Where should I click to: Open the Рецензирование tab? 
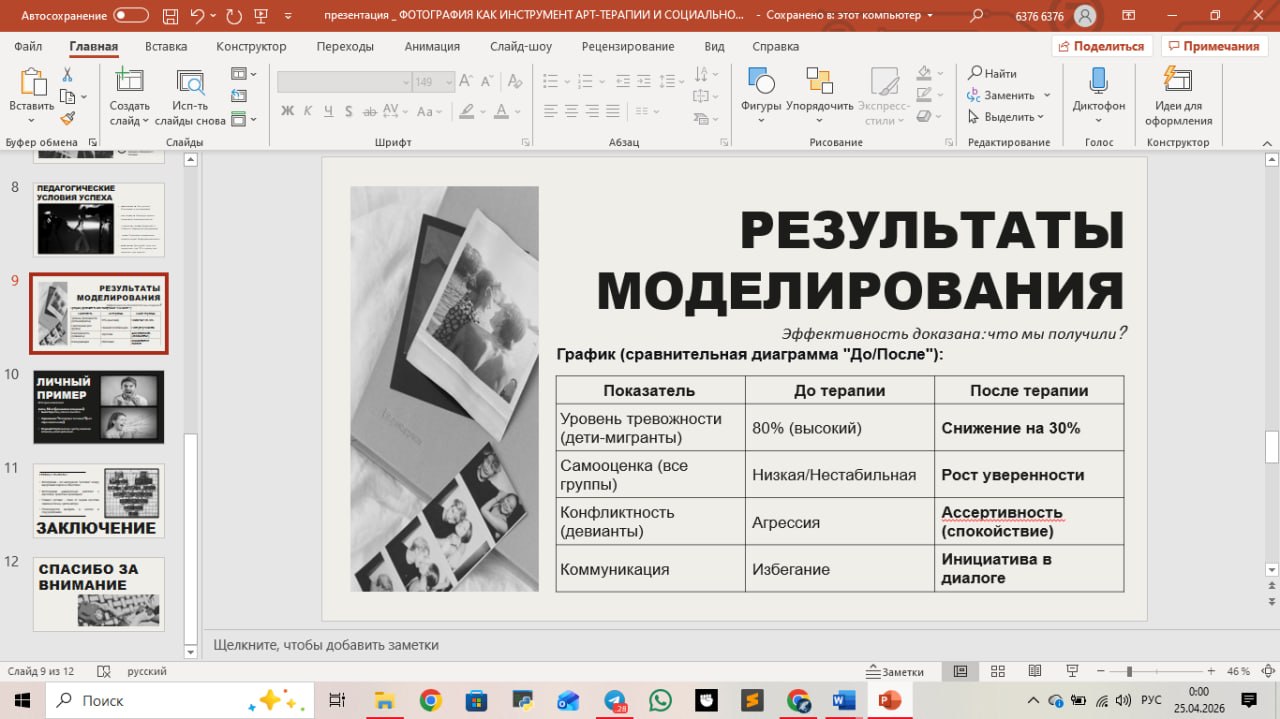pyautogui.click(x=628, y=46)
